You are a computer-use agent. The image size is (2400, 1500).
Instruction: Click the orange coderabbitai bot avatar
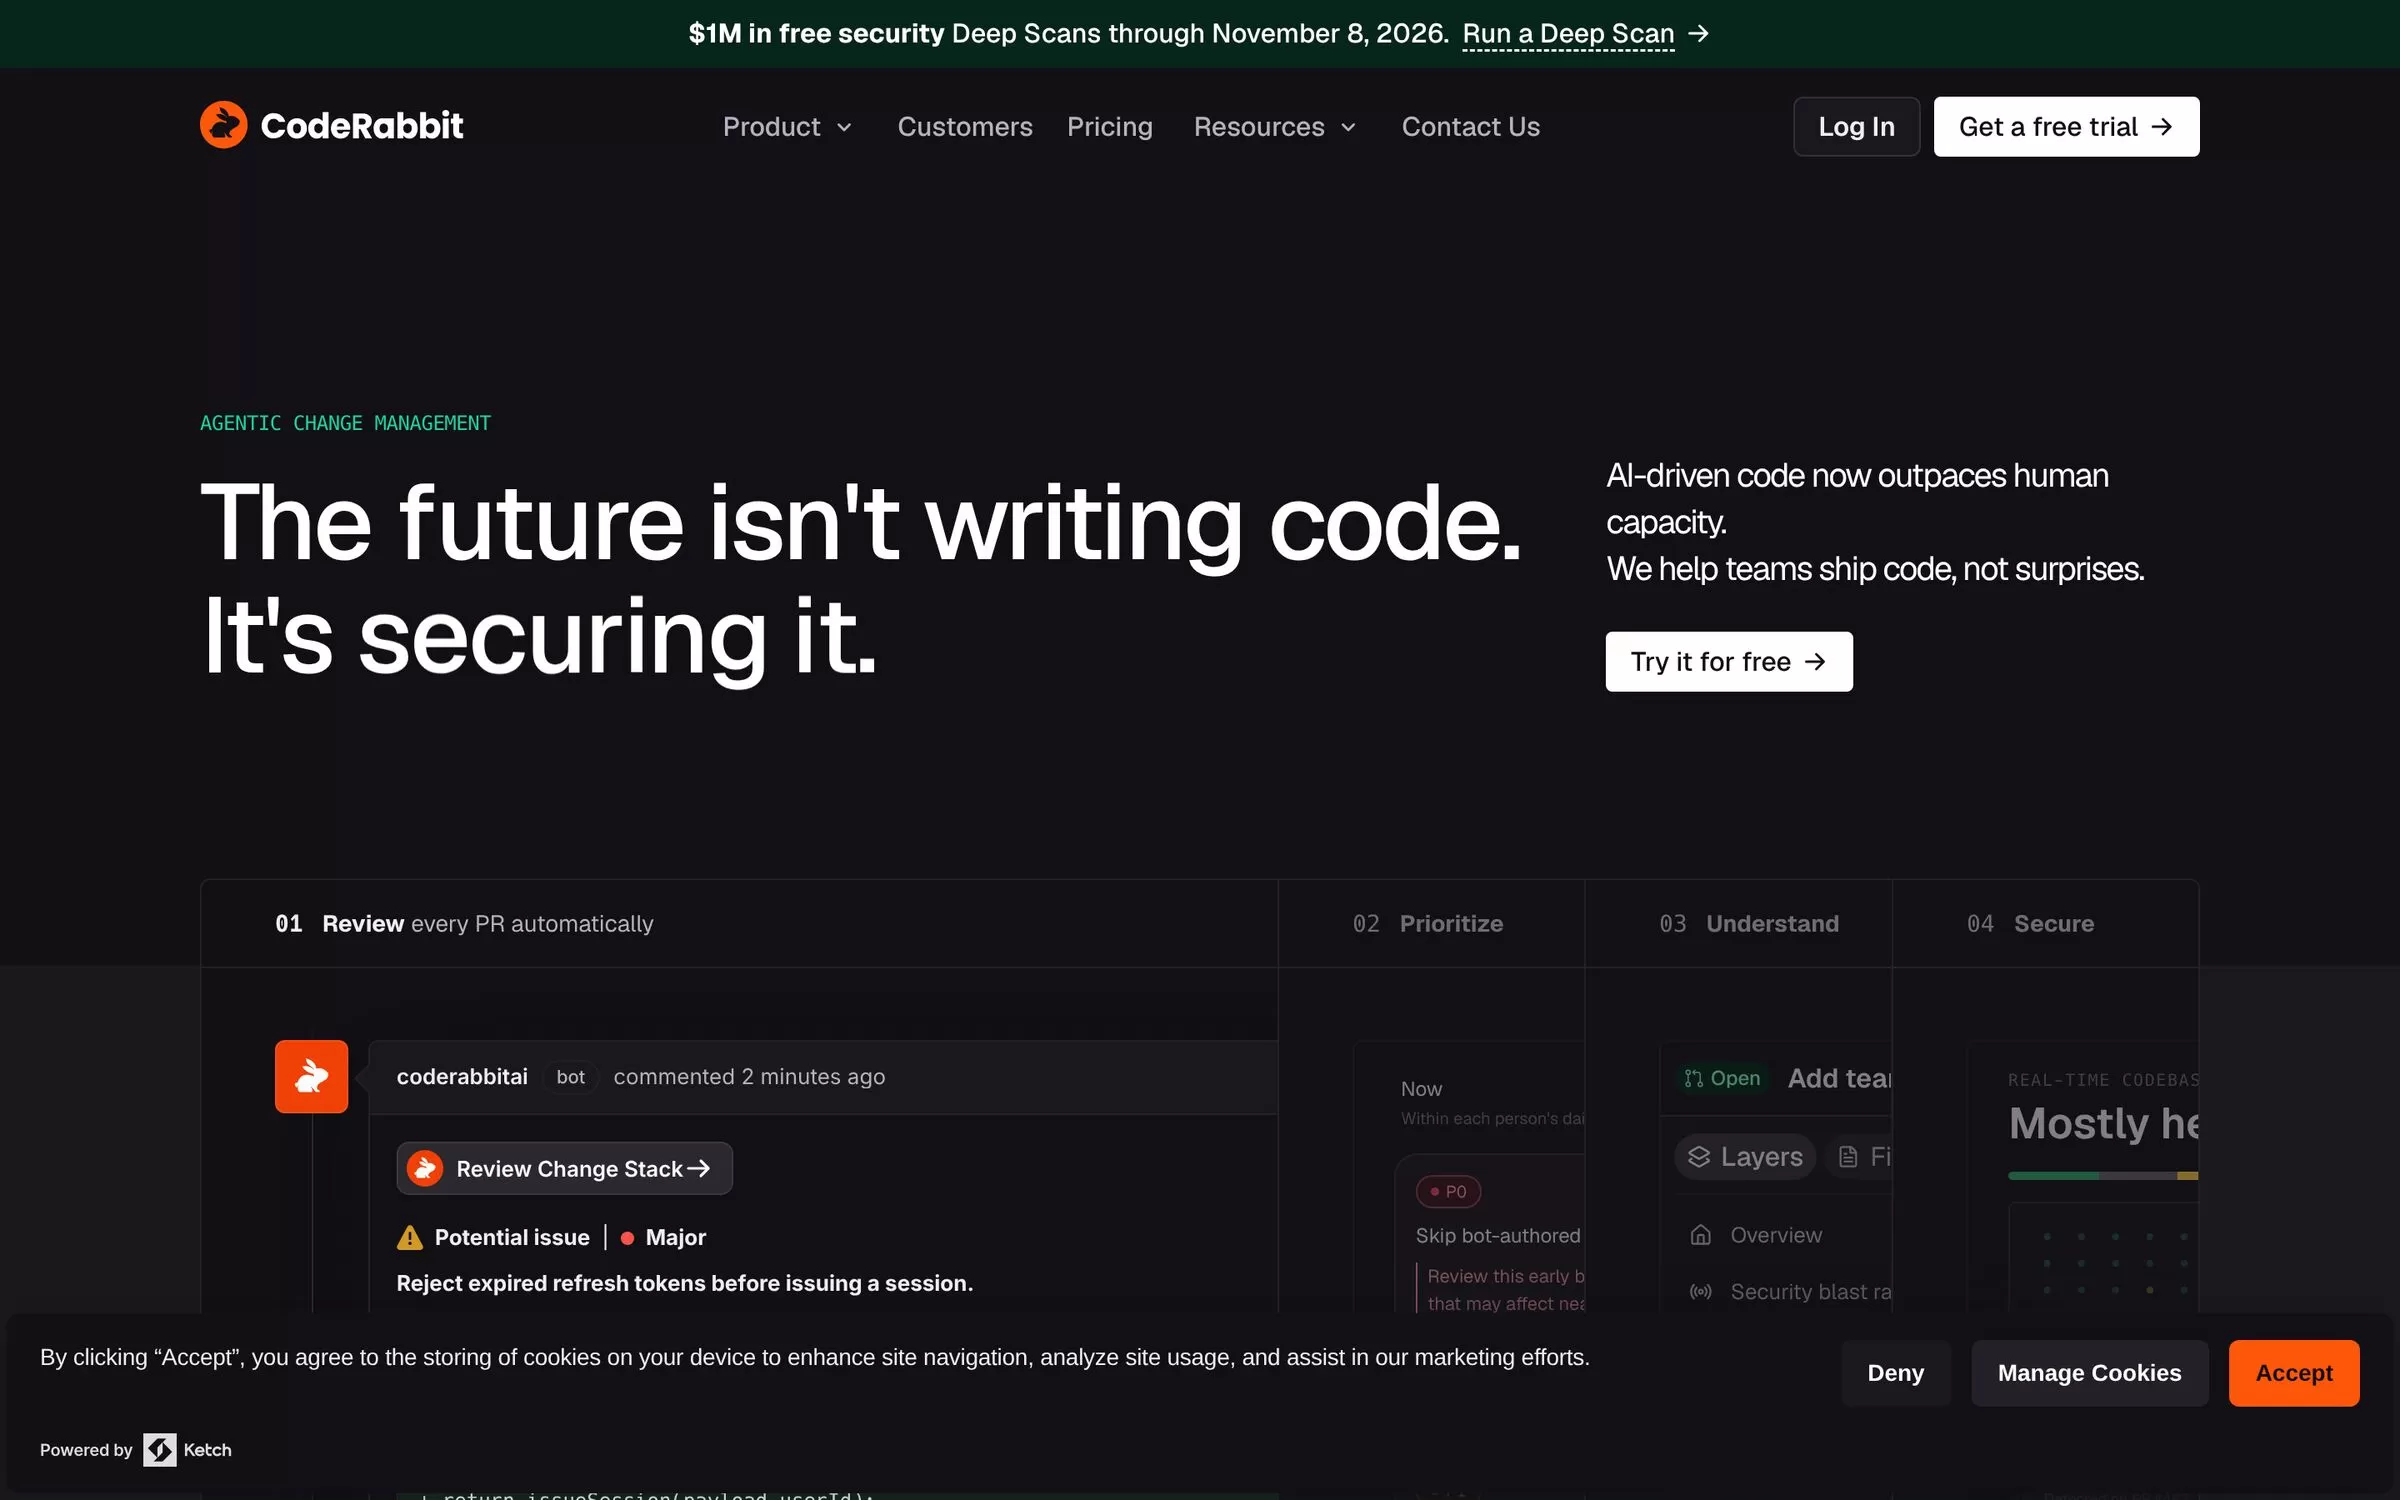click(x=311, y=1076)
